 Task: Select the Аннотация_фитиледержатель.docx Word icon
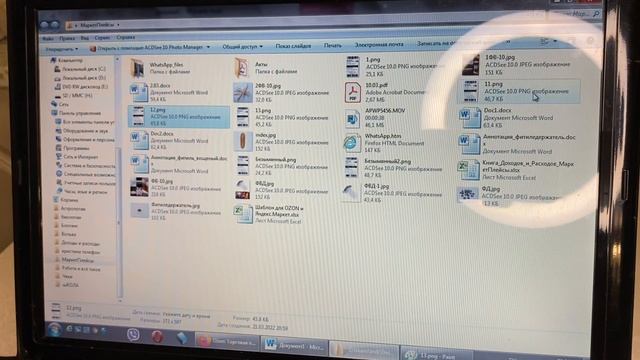(469, 144)
